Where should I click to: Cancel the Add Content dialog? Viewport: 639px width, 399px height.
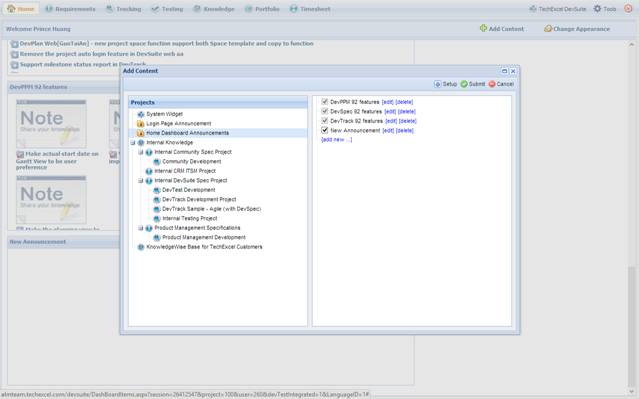[501, 84]
